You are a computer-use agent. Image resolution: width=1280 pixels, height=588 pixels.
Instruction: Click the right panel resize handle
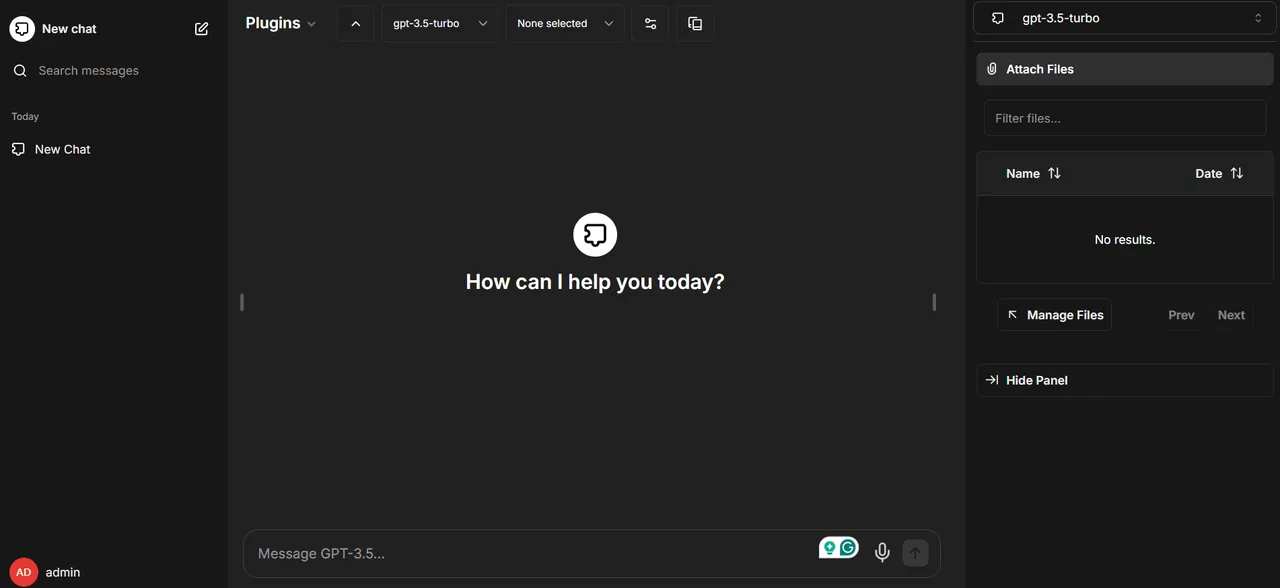pos(934,302)
